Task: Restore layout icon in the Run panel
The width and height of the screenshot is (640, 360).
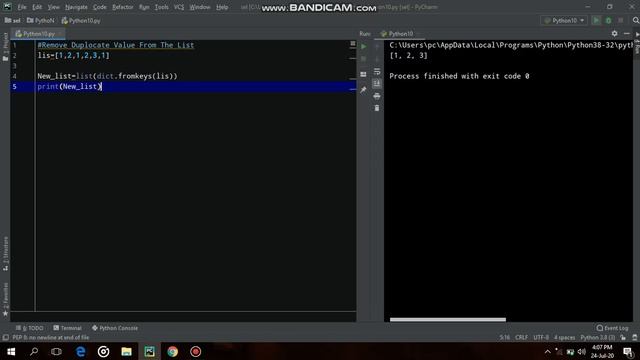Action: tap(363, 74)
